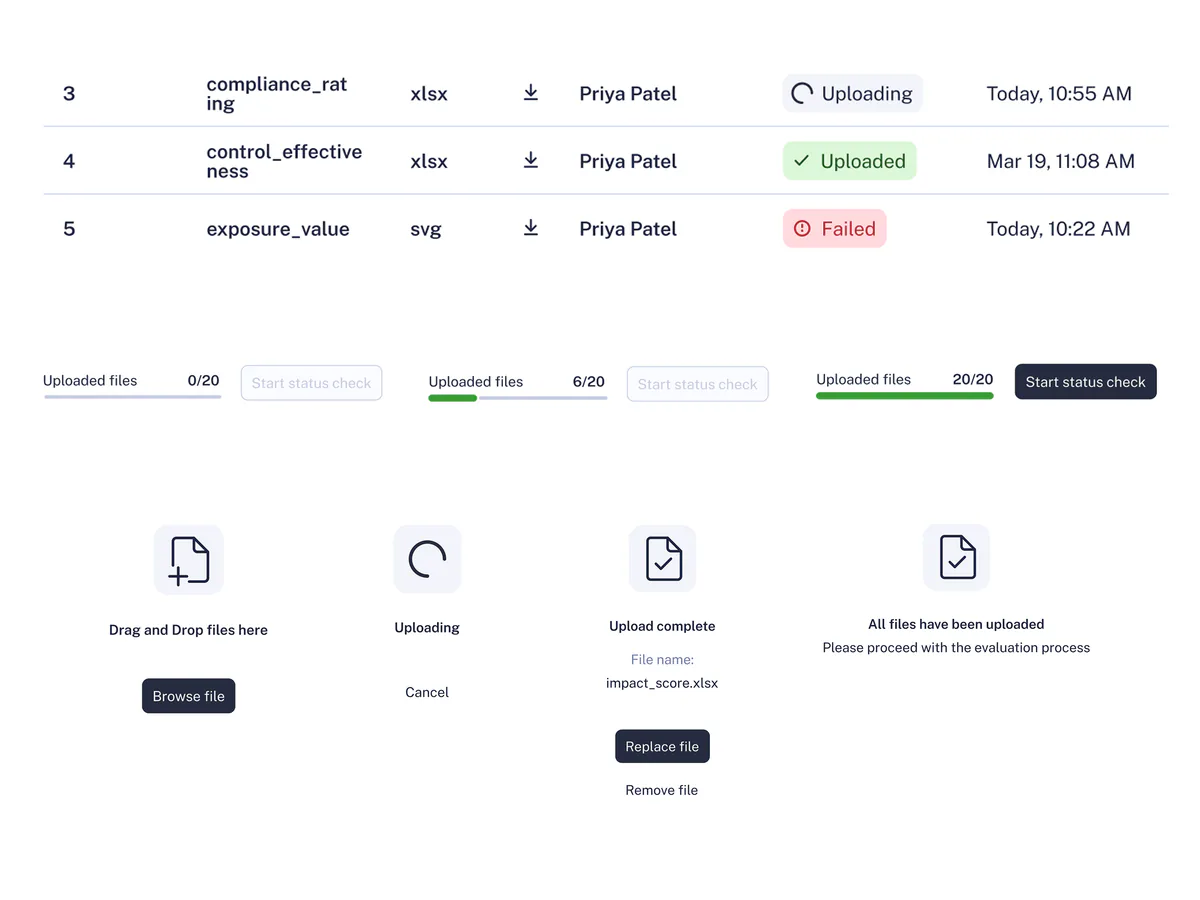The height and width of the screenshot is (900, 1200).
Task: Cancel the ongoing upload
Action: (x=427, y=692)
